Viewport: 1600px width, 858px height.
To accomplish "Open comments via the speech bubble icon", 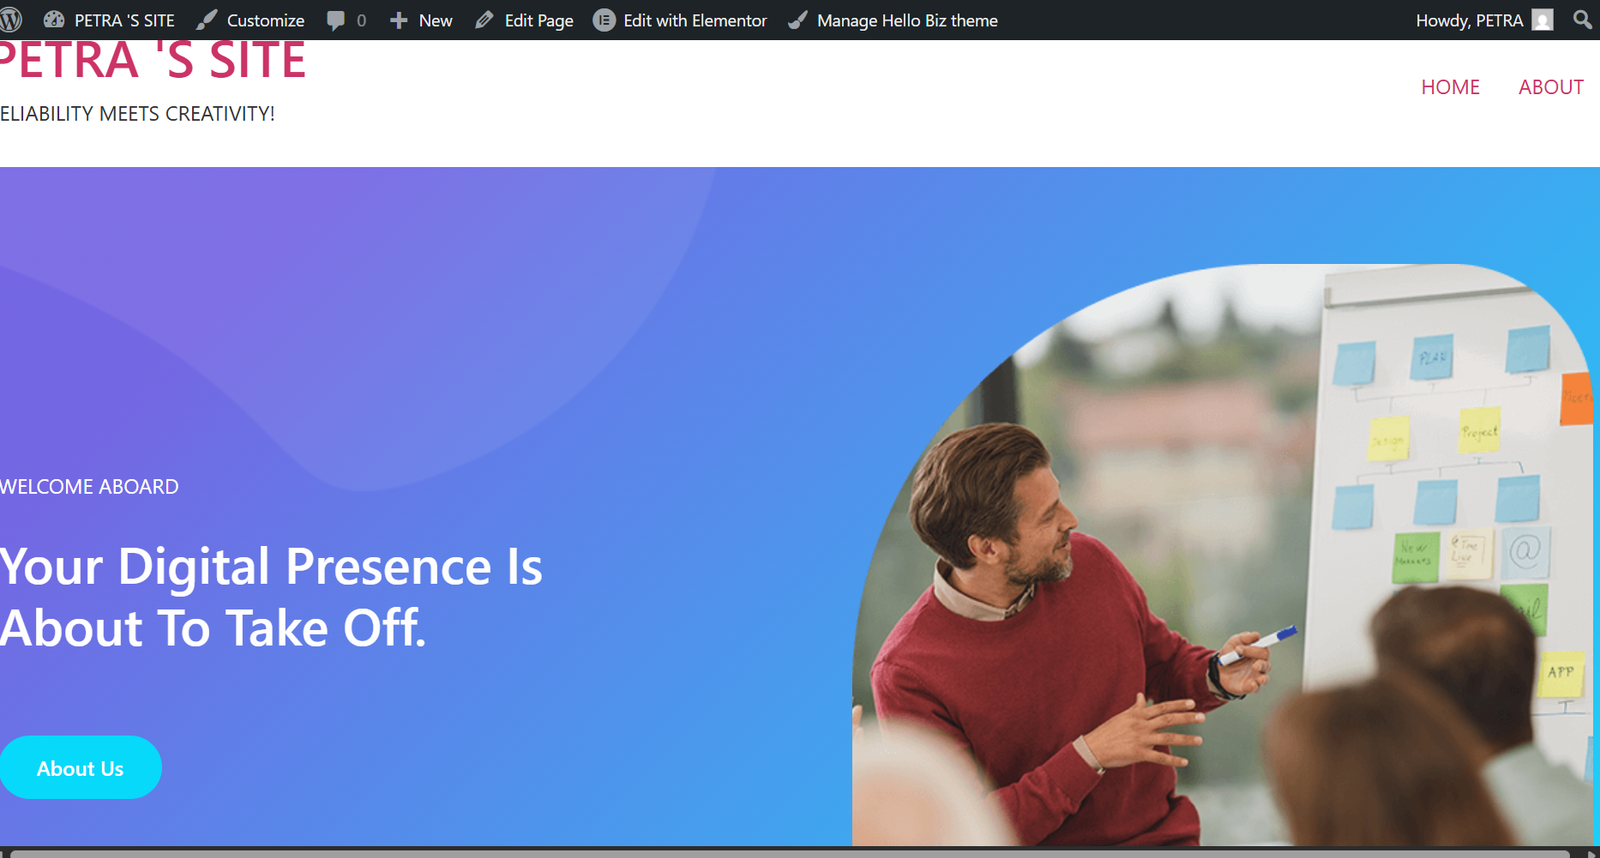I will pos(336,20).
